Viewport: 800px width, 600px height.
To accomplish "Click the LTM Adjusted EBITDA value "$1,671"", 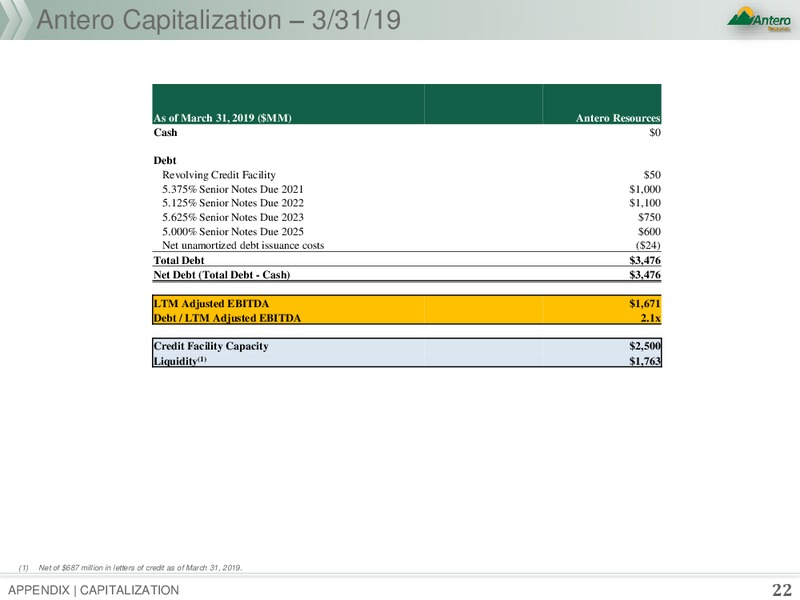I will [x=645, y=304].
